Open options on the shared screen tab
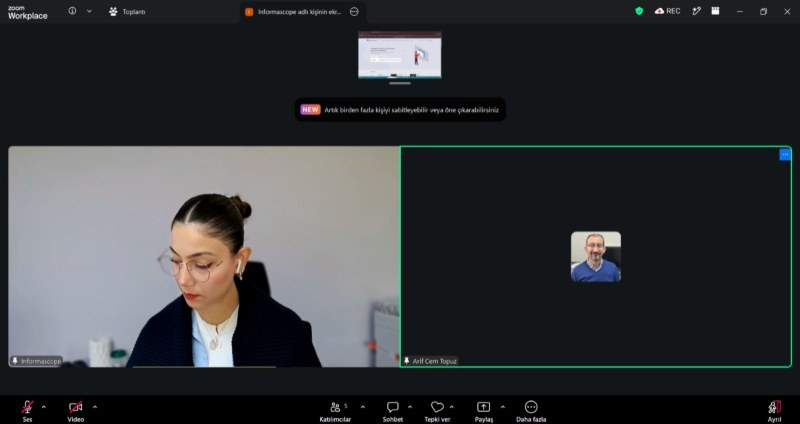The width and height of the screenshot is (800, 424). [x=354, y=12]
